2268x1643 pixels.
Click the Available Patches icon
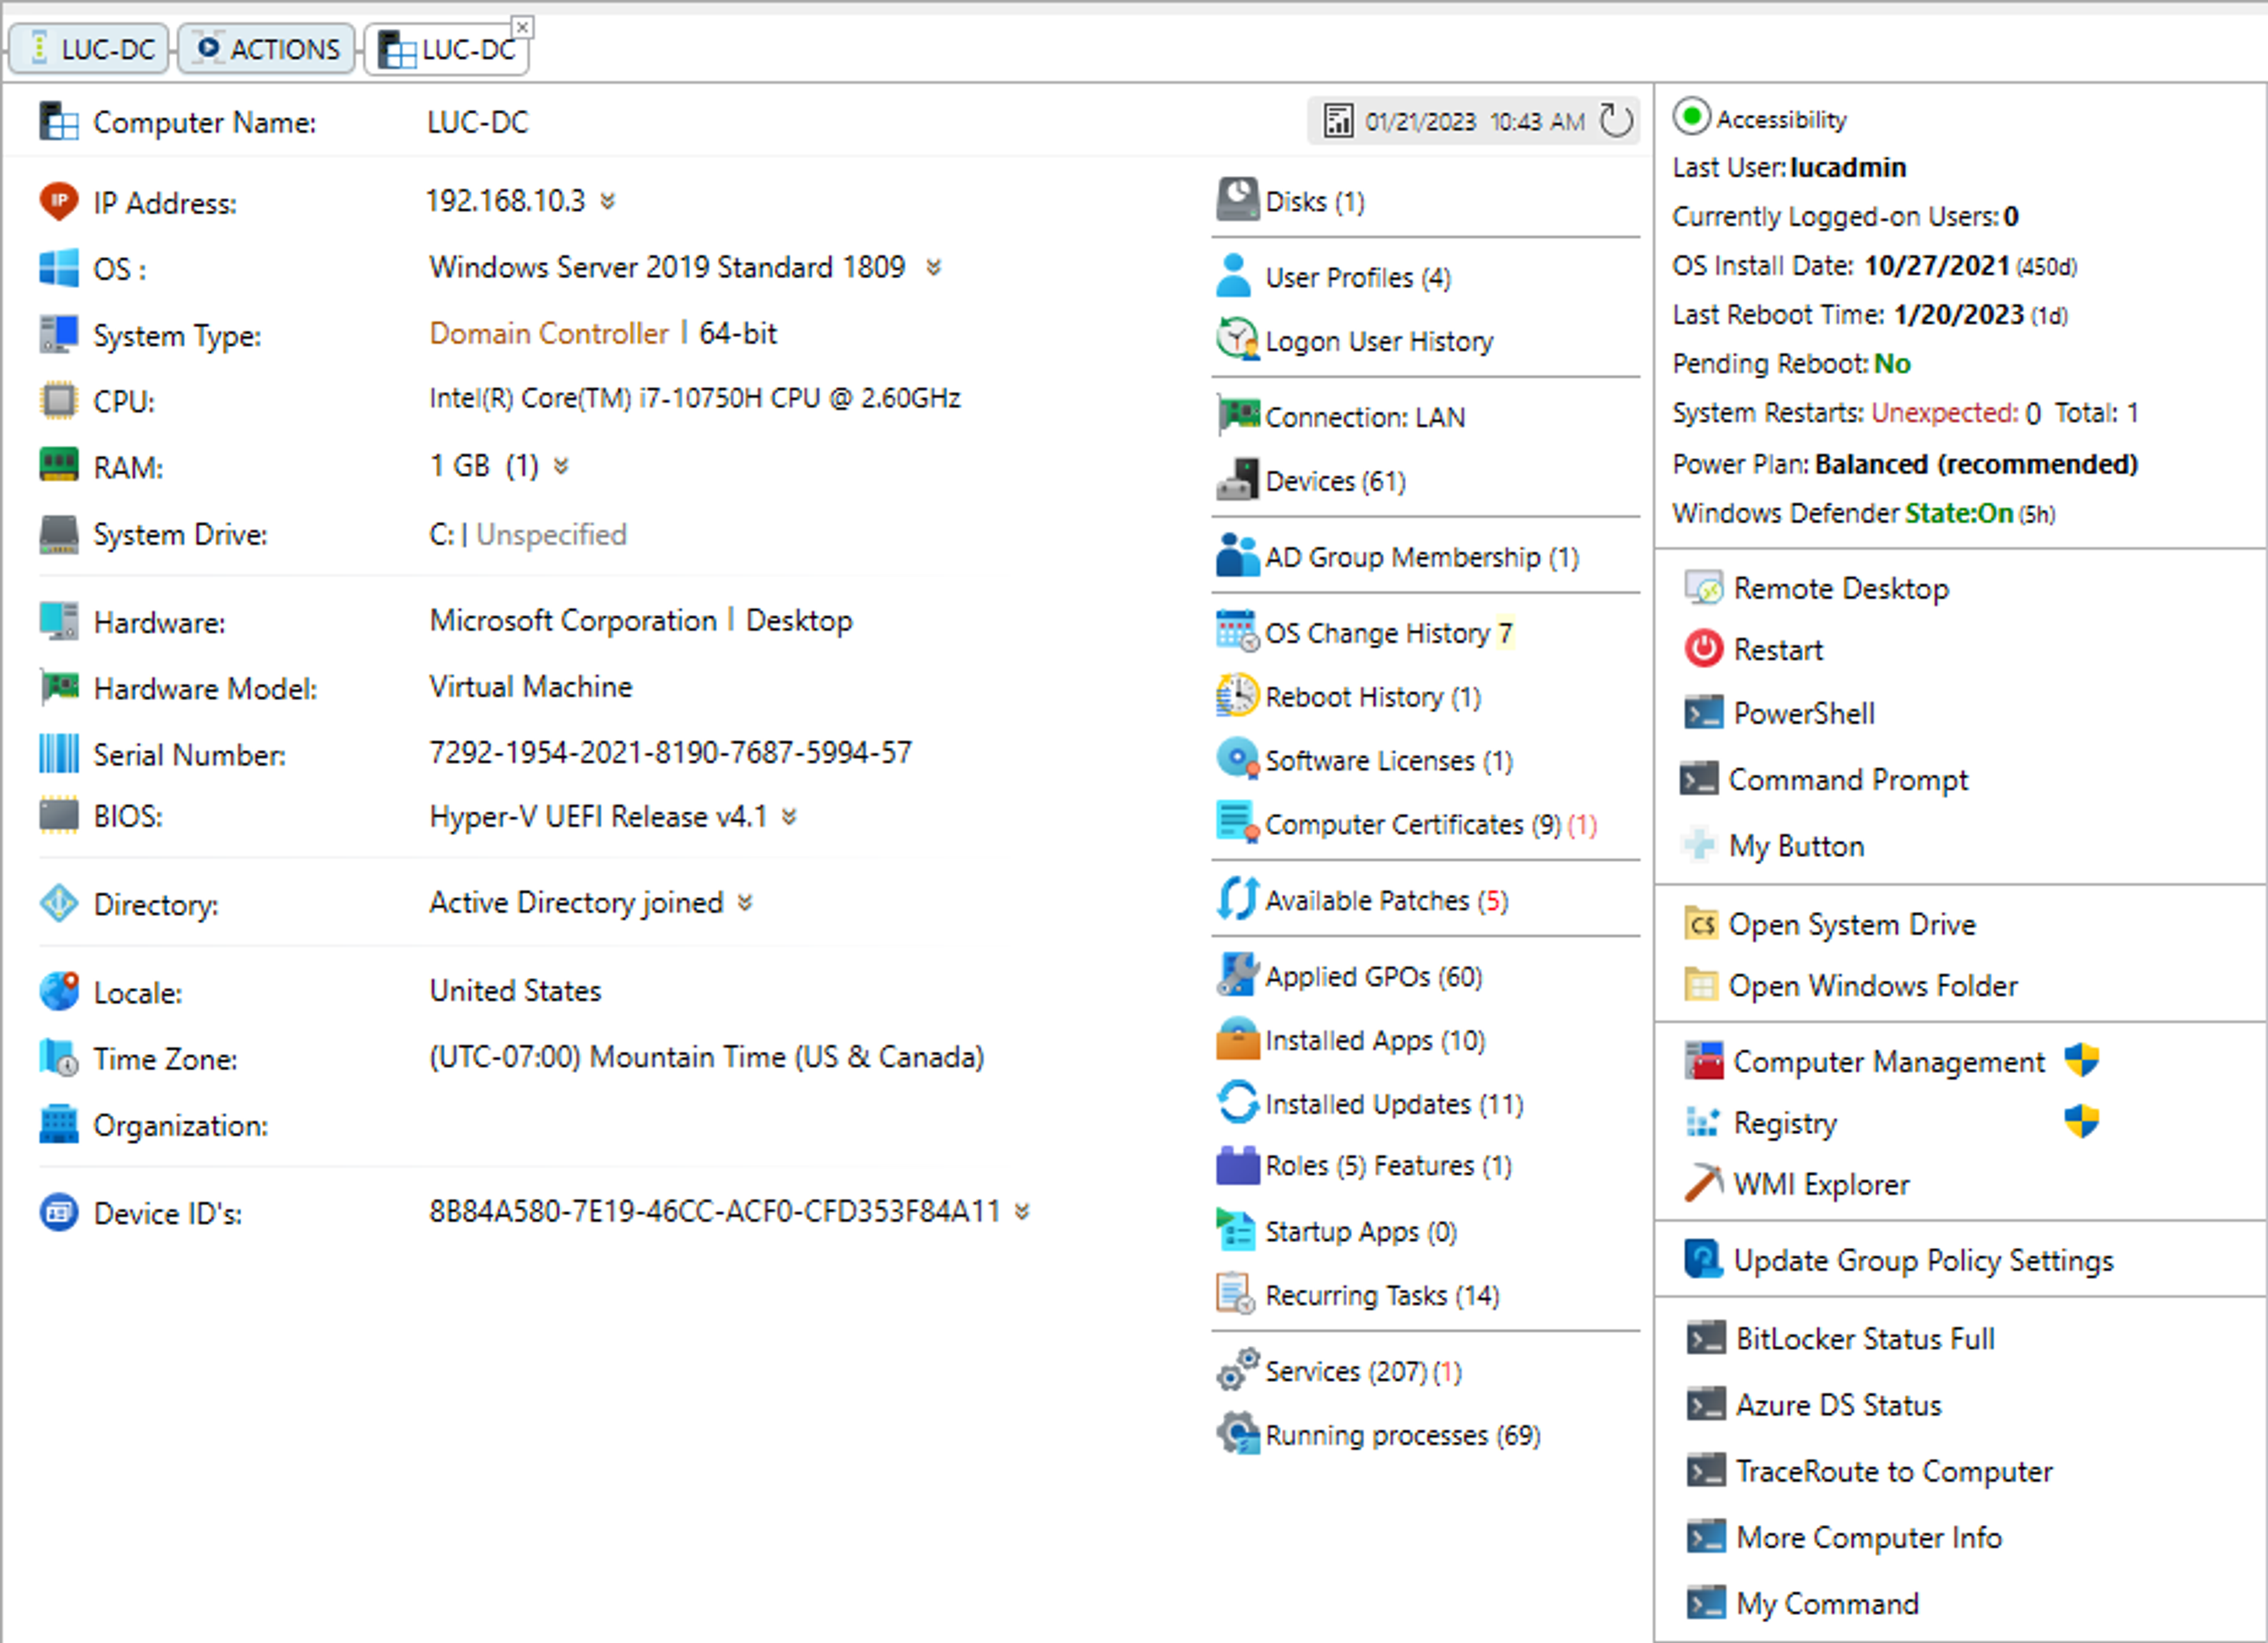click(1237, 899)
